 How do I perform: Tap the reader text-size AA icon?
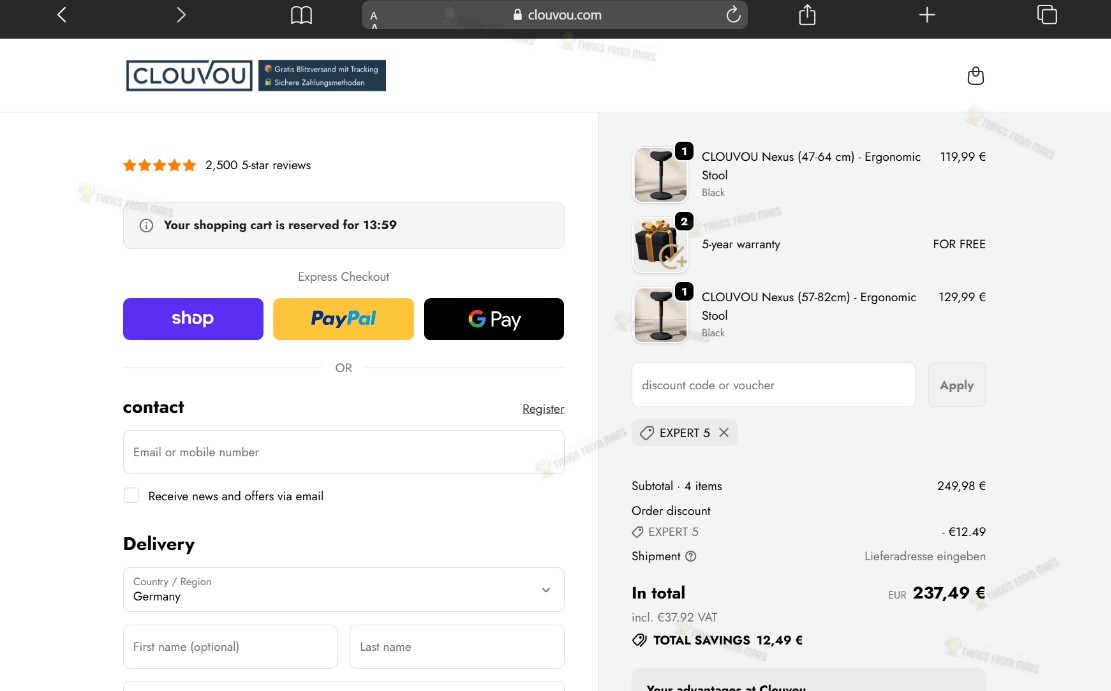[x=374, y=18]
